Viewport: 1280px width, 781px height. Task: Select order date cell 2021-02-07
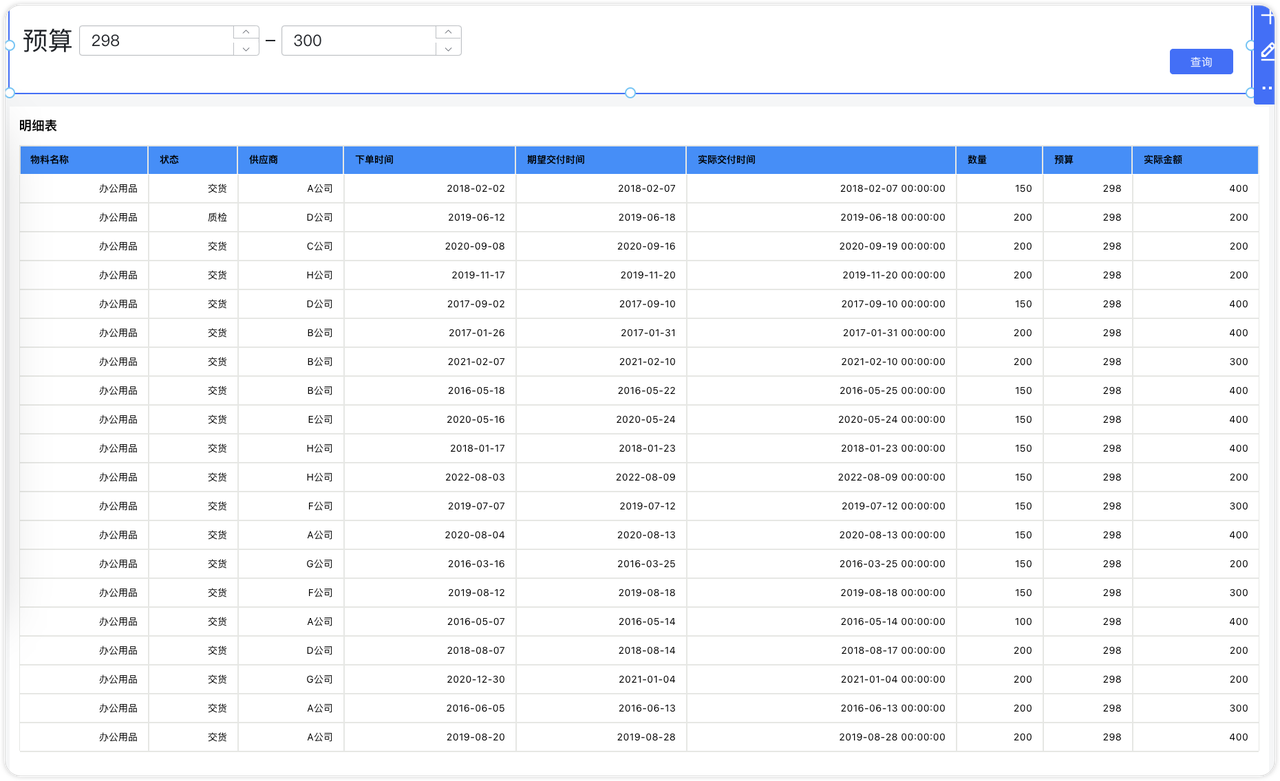tap(430, 362)
